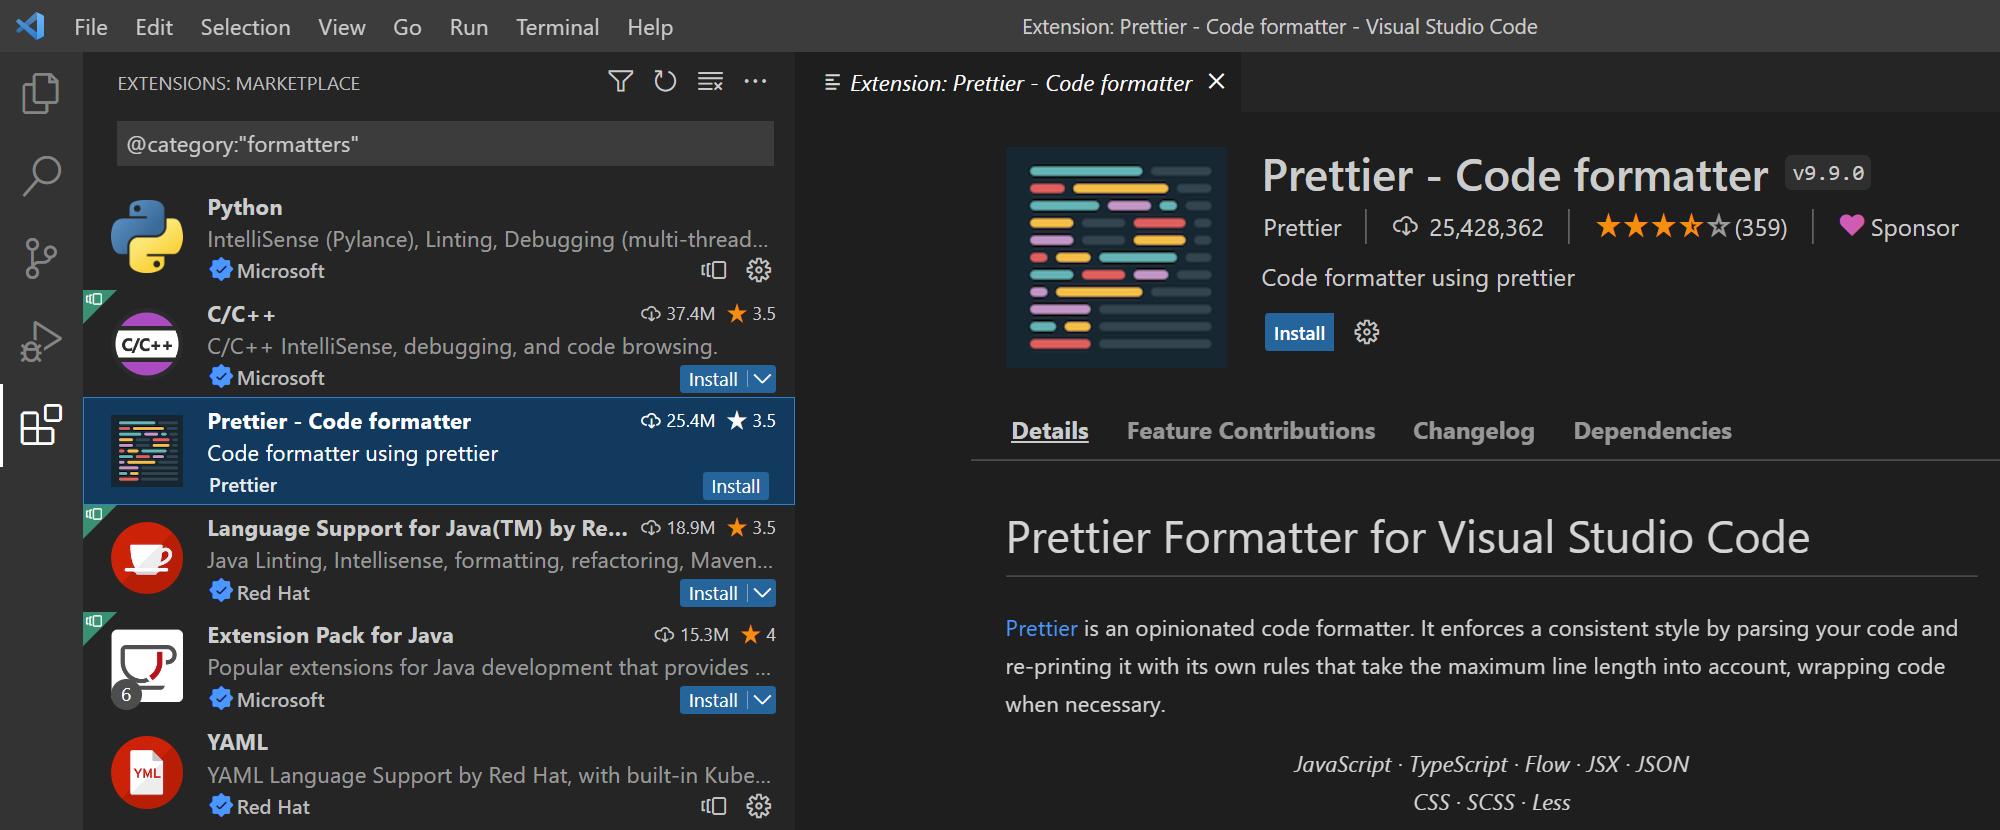Click the EXTENSIONS: MARKETPLACE header
This screenshot has width=2000, height=830.
(x=239, y=83)
